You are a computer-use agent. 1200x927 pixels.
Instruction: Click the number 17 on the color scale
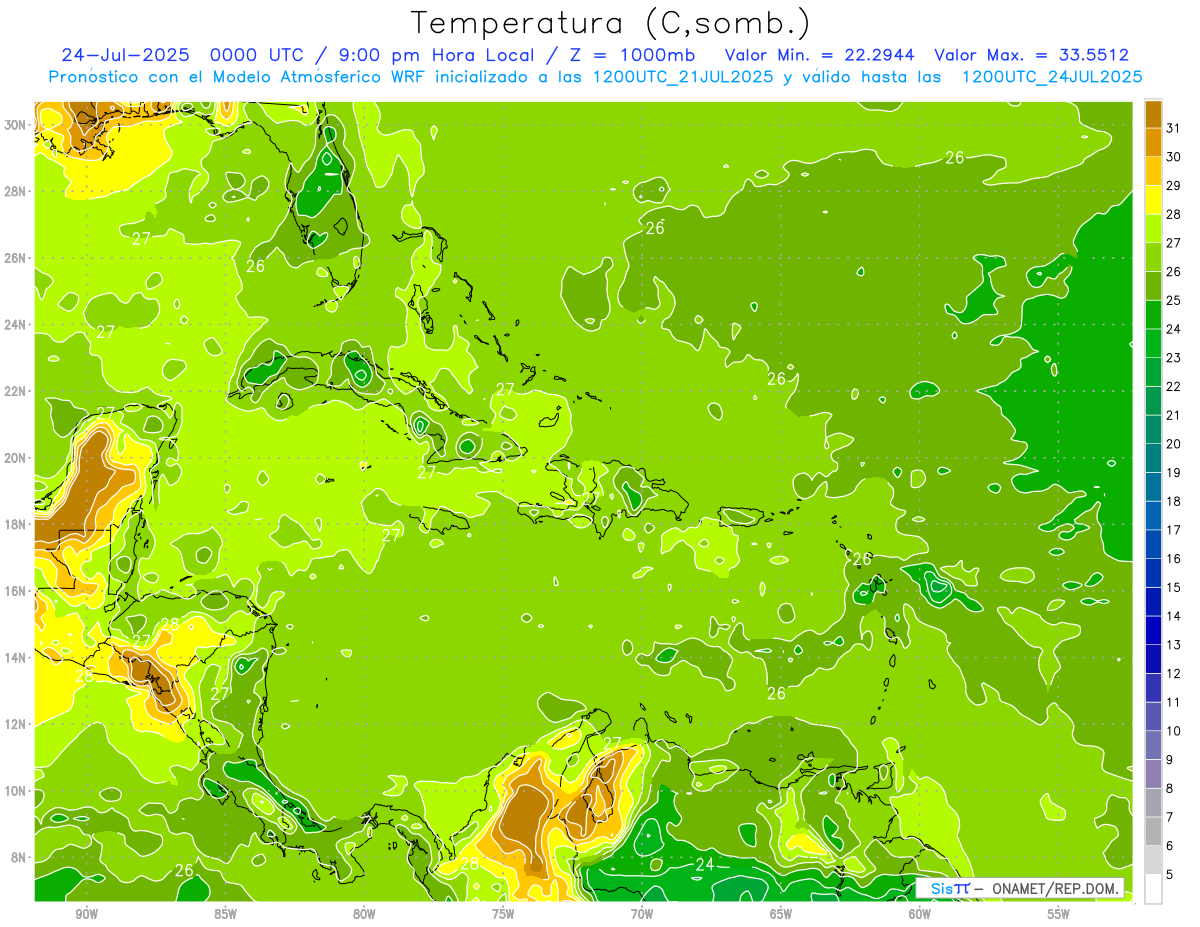[1175, 530]
